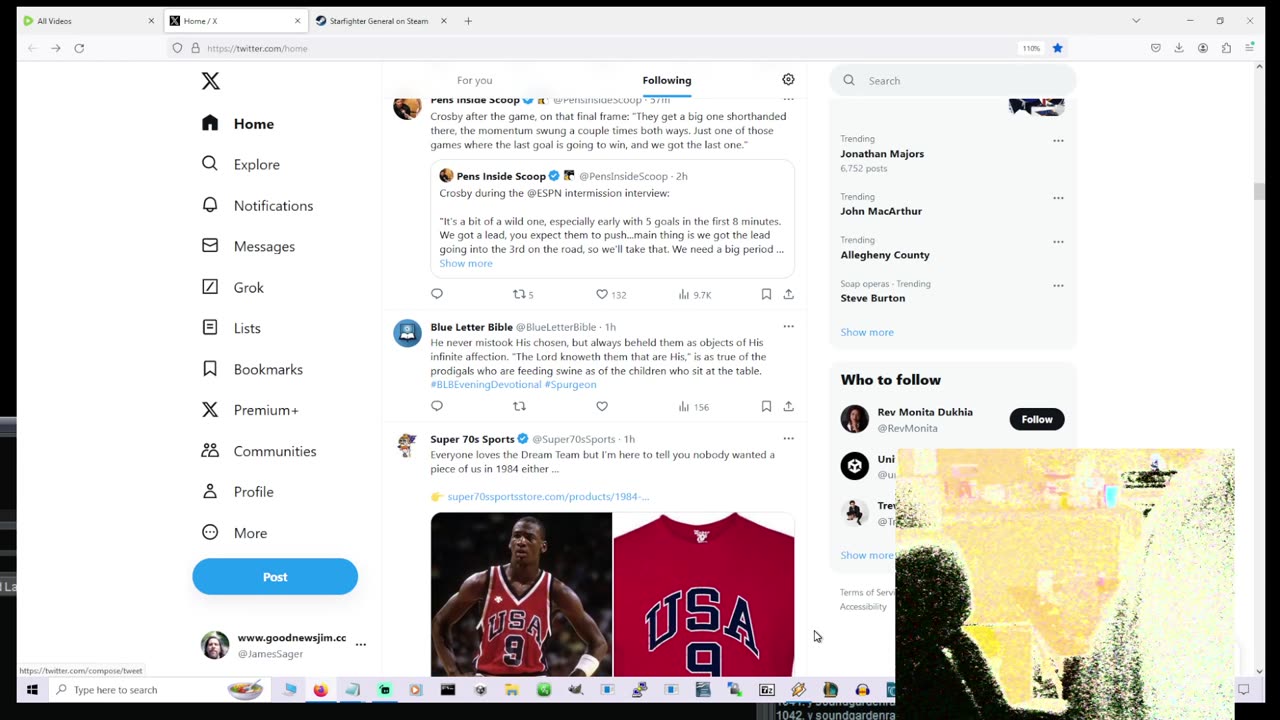Reply to the Blue Letter Bible tweet
1280x720 pixels.
(x=437, y=406)
